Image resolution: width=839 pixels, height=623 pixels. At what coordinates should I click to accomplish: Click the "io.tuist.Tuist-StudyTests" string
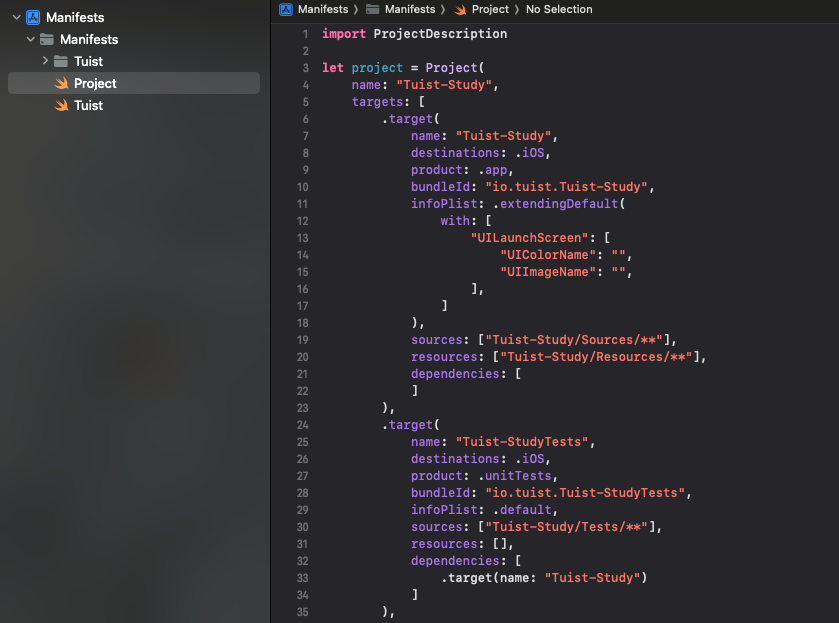click(585, 493)
